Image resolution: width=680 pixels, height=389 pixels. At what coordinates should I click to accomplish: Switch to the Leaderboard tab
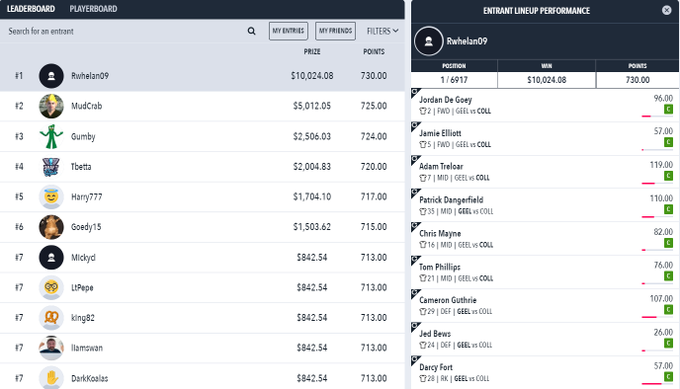click(x=31, y=9)
